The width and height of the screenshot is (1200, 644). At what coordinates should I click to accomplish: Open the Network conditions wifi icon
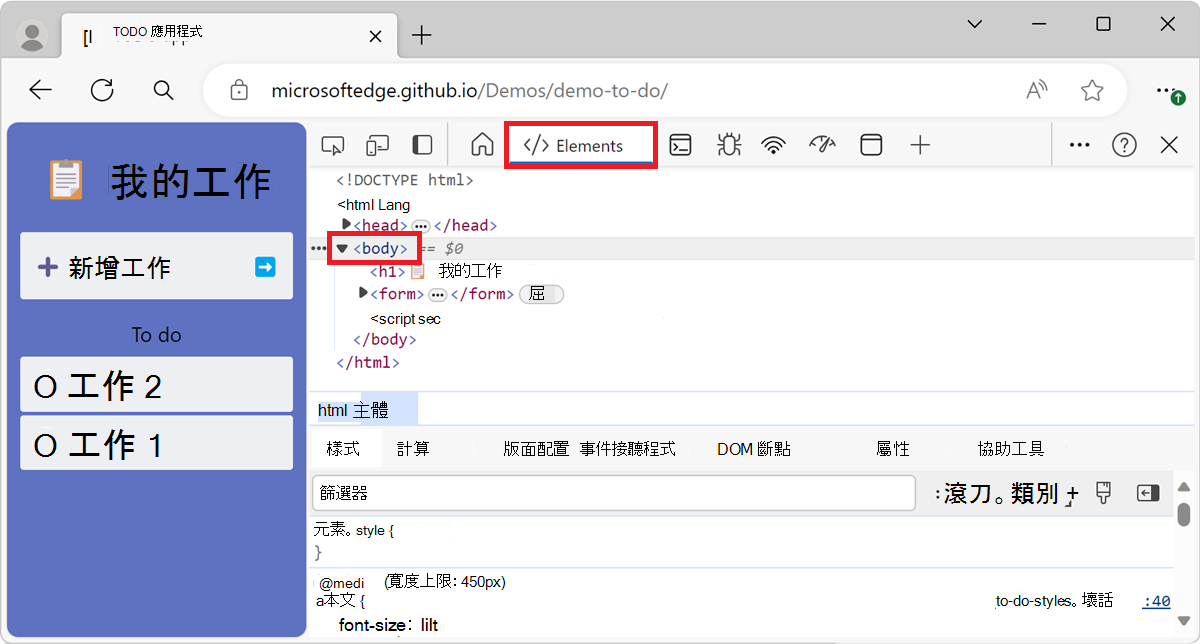(773, 144)
